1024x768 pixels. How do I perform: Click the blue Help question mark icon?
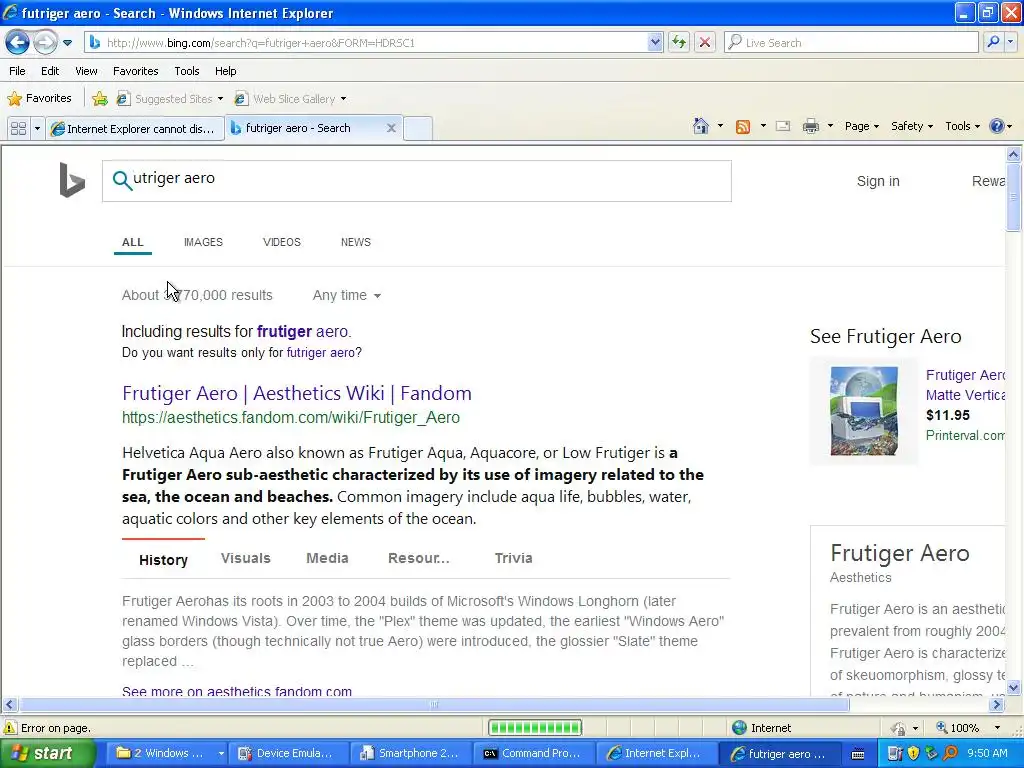pyautogui.click(x=997, y=126)
